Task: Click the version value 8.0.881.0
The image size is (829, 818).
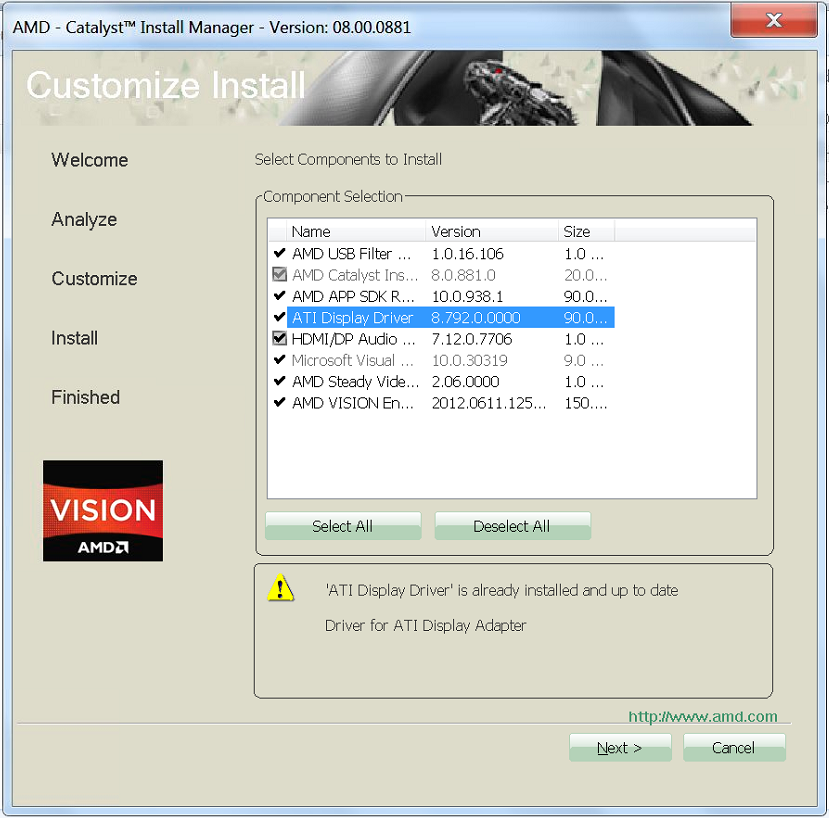Action: tap(464, 275)
